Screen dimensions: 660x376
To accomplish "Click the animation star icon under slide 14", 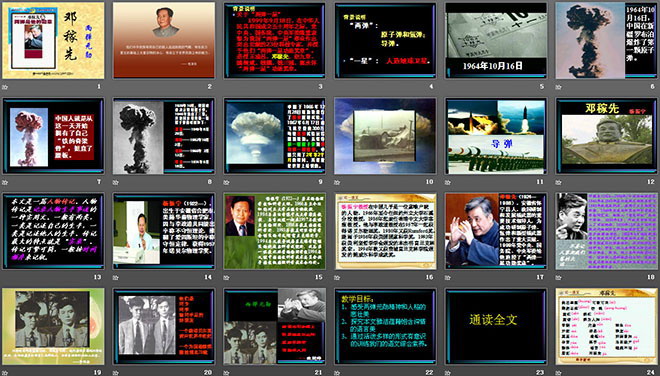I will 116,277.
